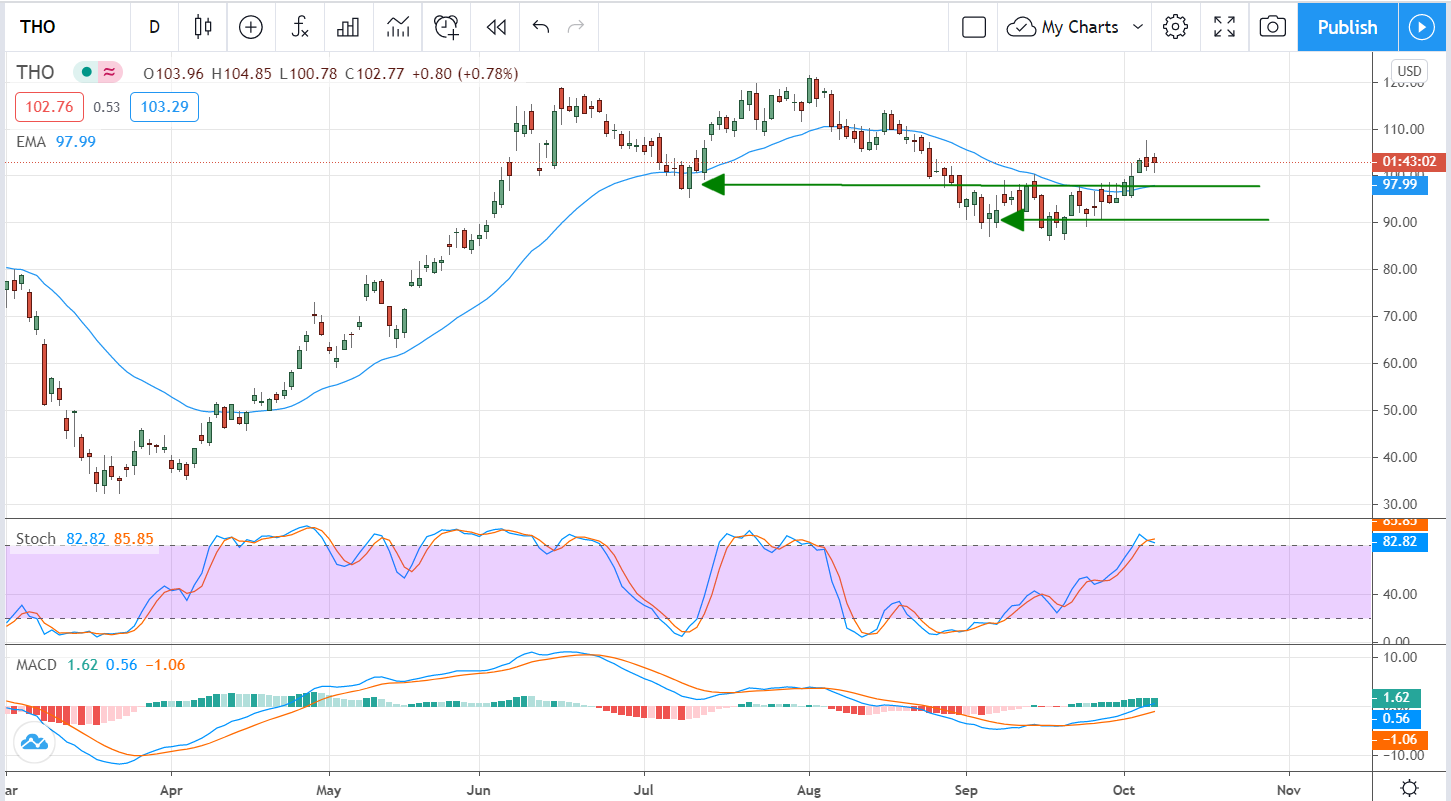Click the THO symbol title in legend
Screen dimensions: 1451x801
point(34,72)
